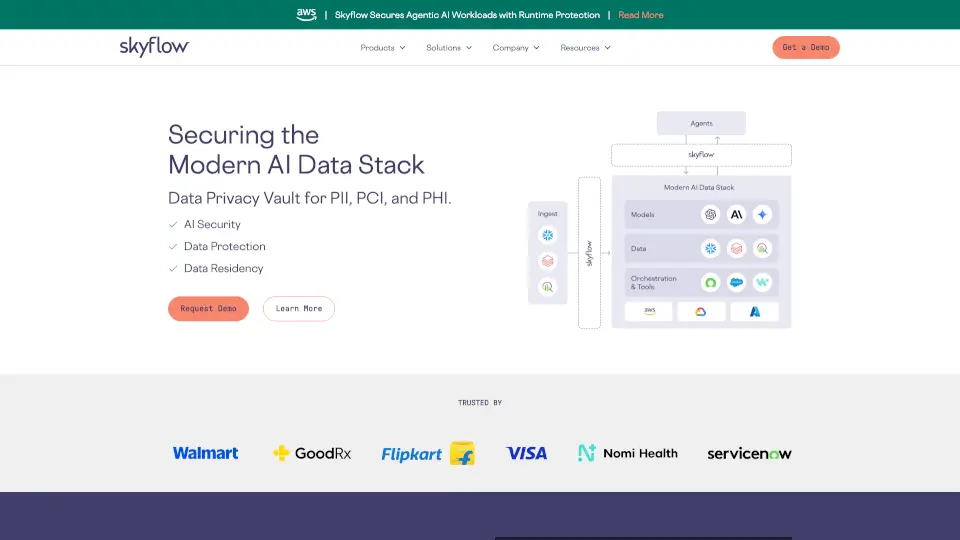
Task: Expand the Products dropdown menu
Action: (383, 48)
